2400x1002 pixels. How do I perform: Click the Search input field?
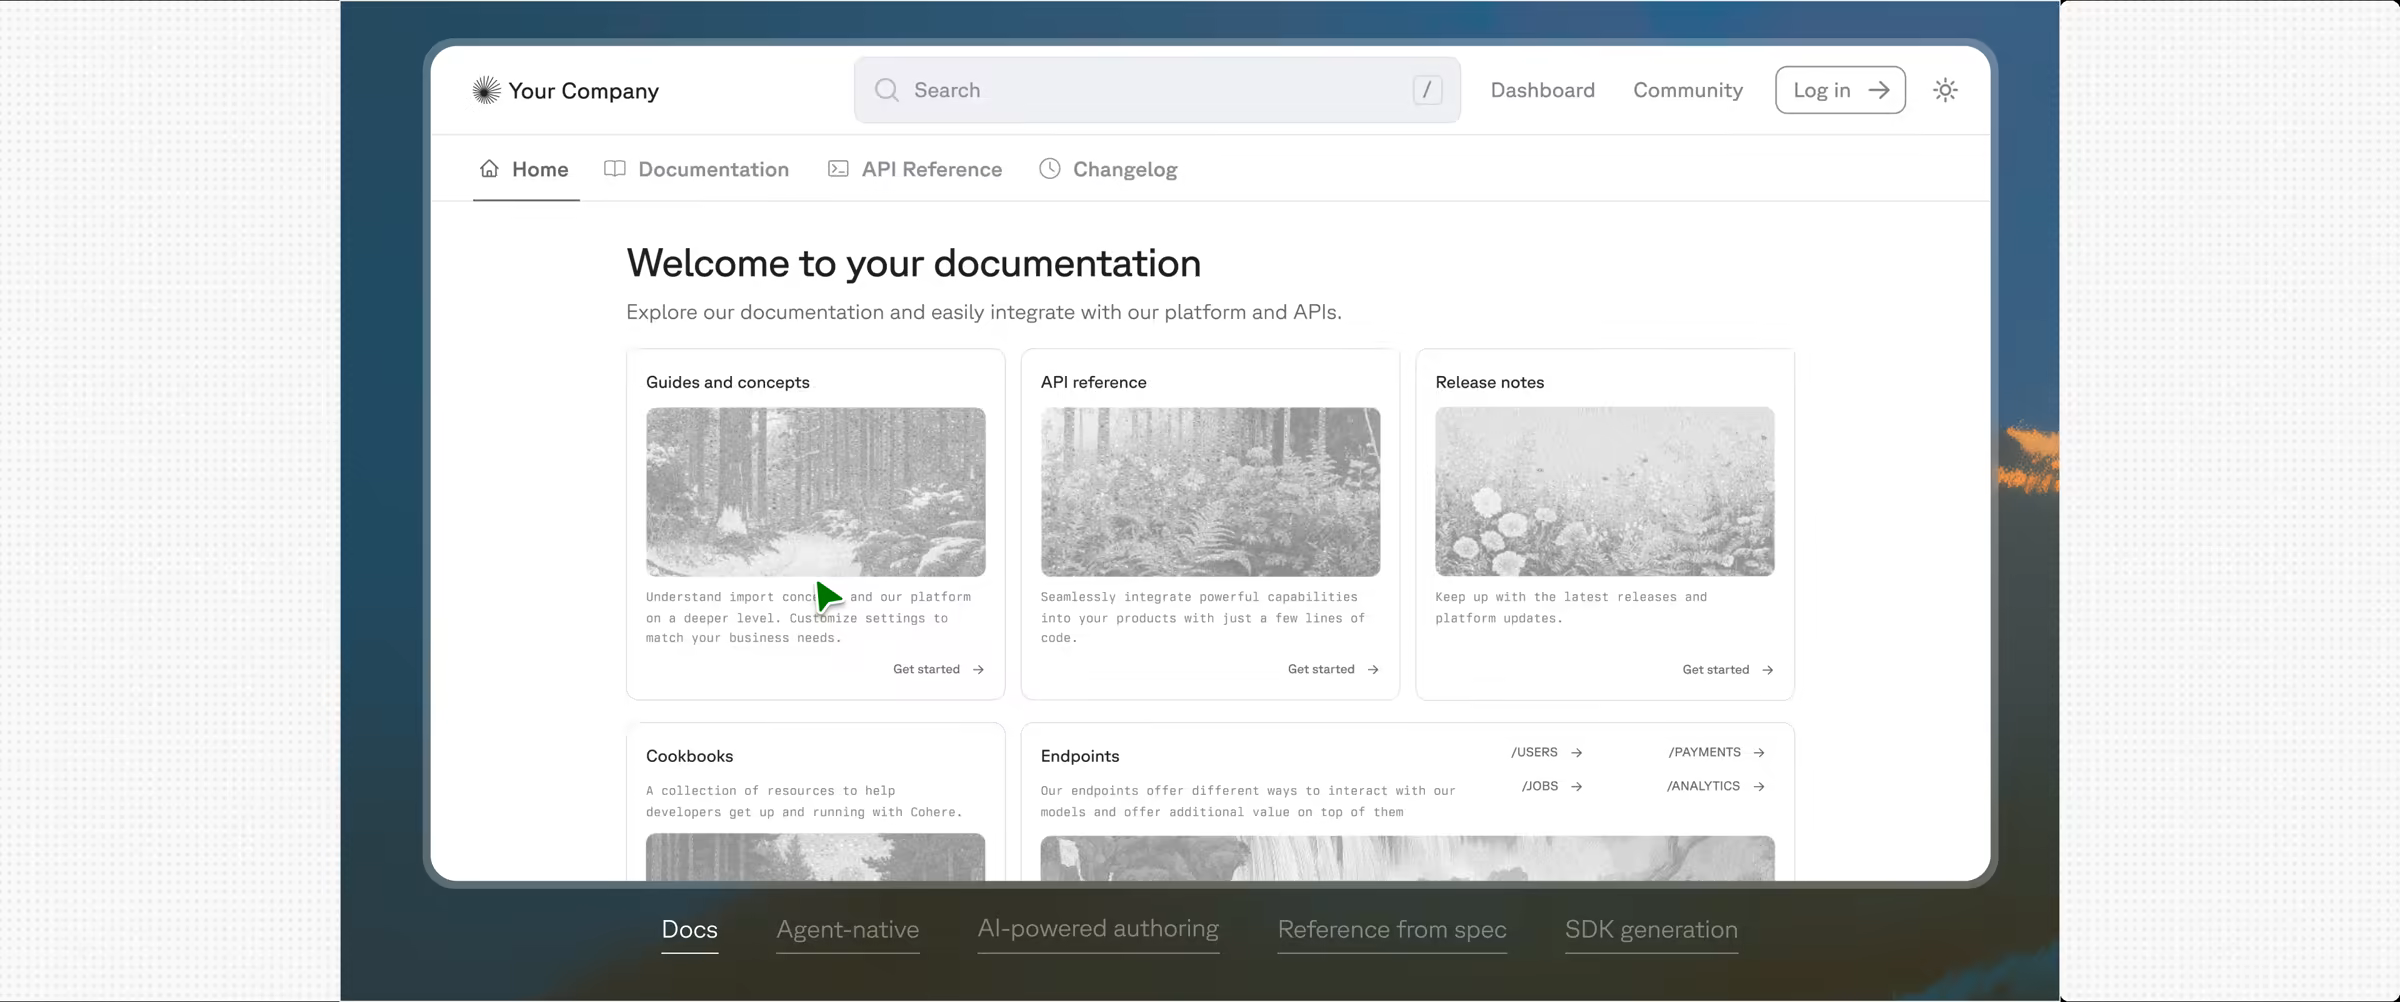pyautogui.click(x=1157, y=90)
